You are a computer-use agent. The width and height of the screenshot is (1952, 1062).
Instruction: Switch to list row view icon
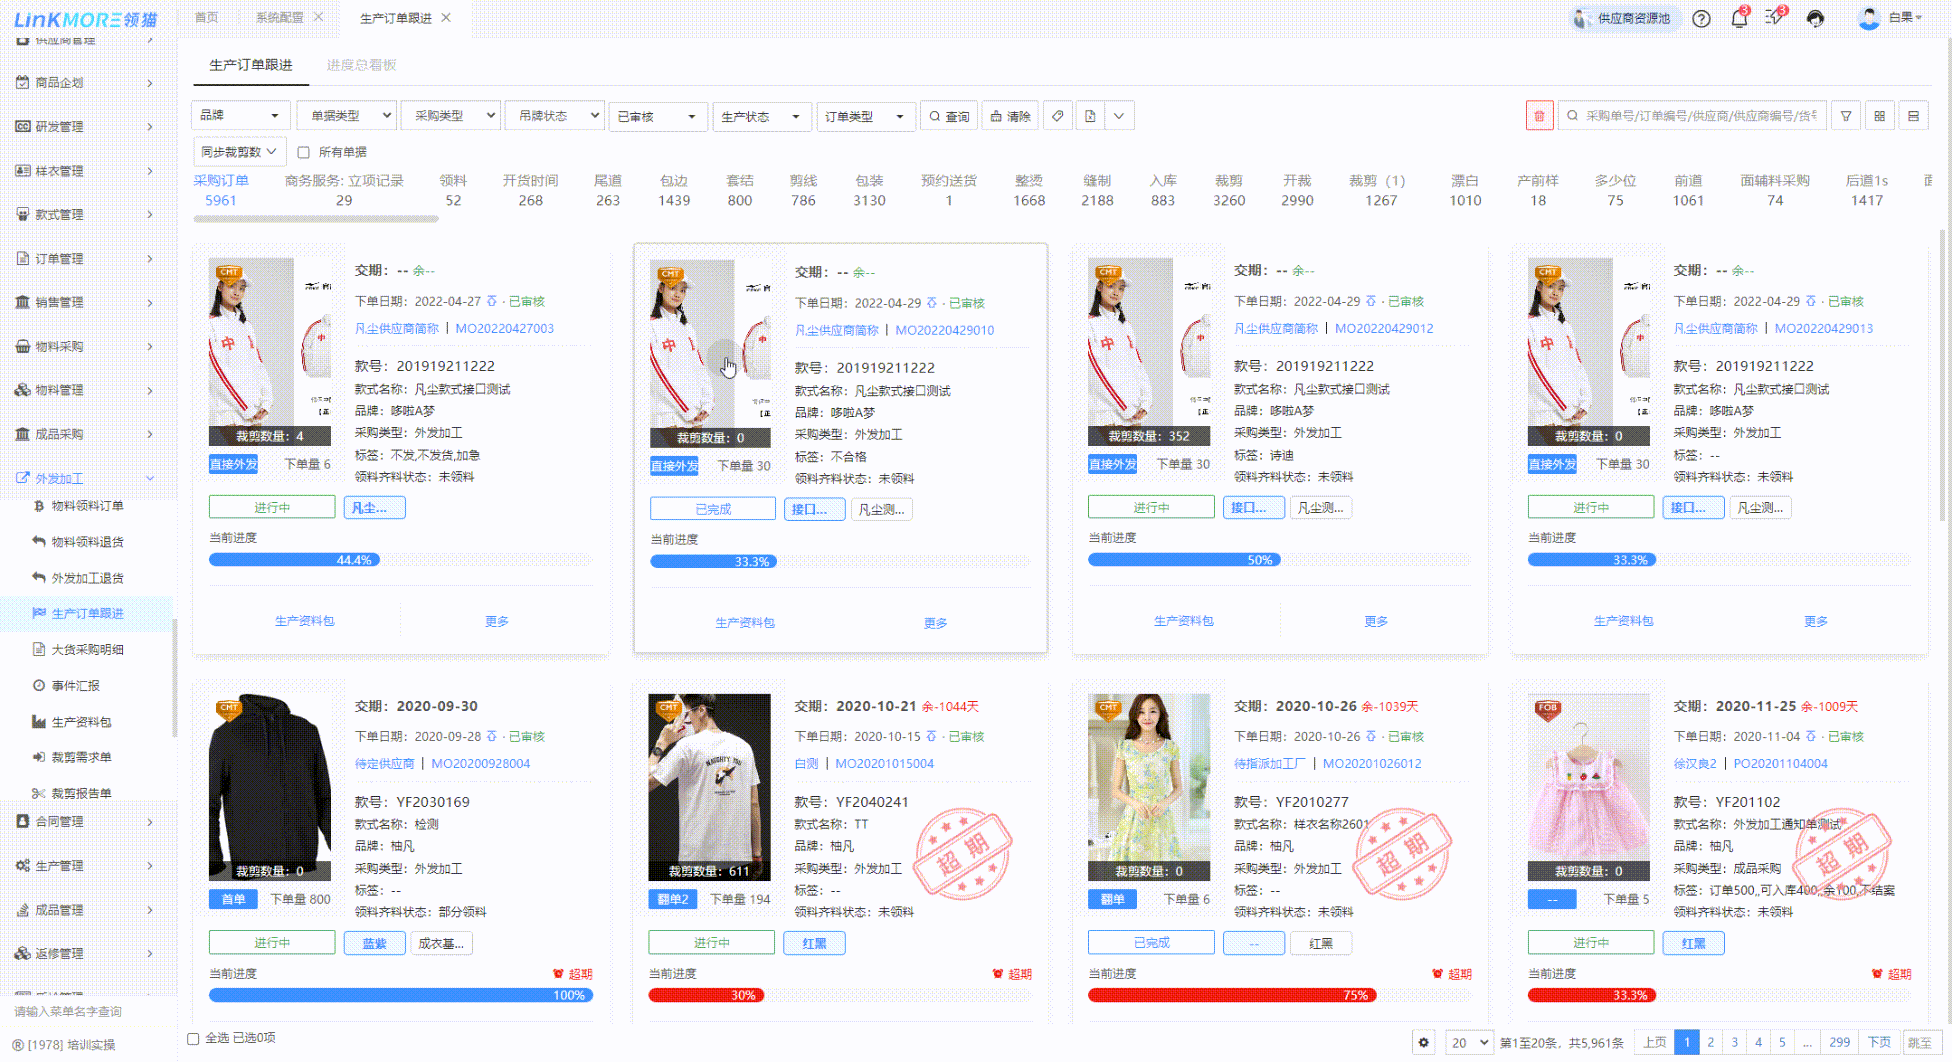coord(1913,116)
